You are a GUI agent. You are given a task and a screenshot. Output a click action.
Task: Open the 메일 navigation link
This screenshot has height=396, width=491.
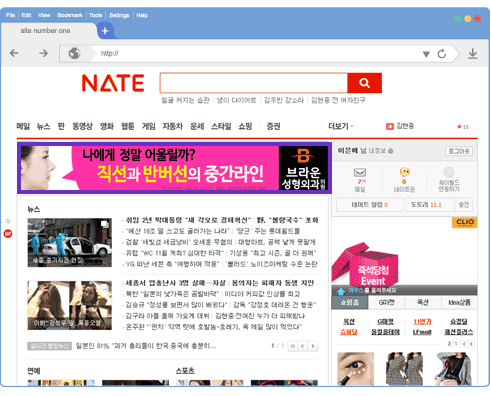coord(23,126)
